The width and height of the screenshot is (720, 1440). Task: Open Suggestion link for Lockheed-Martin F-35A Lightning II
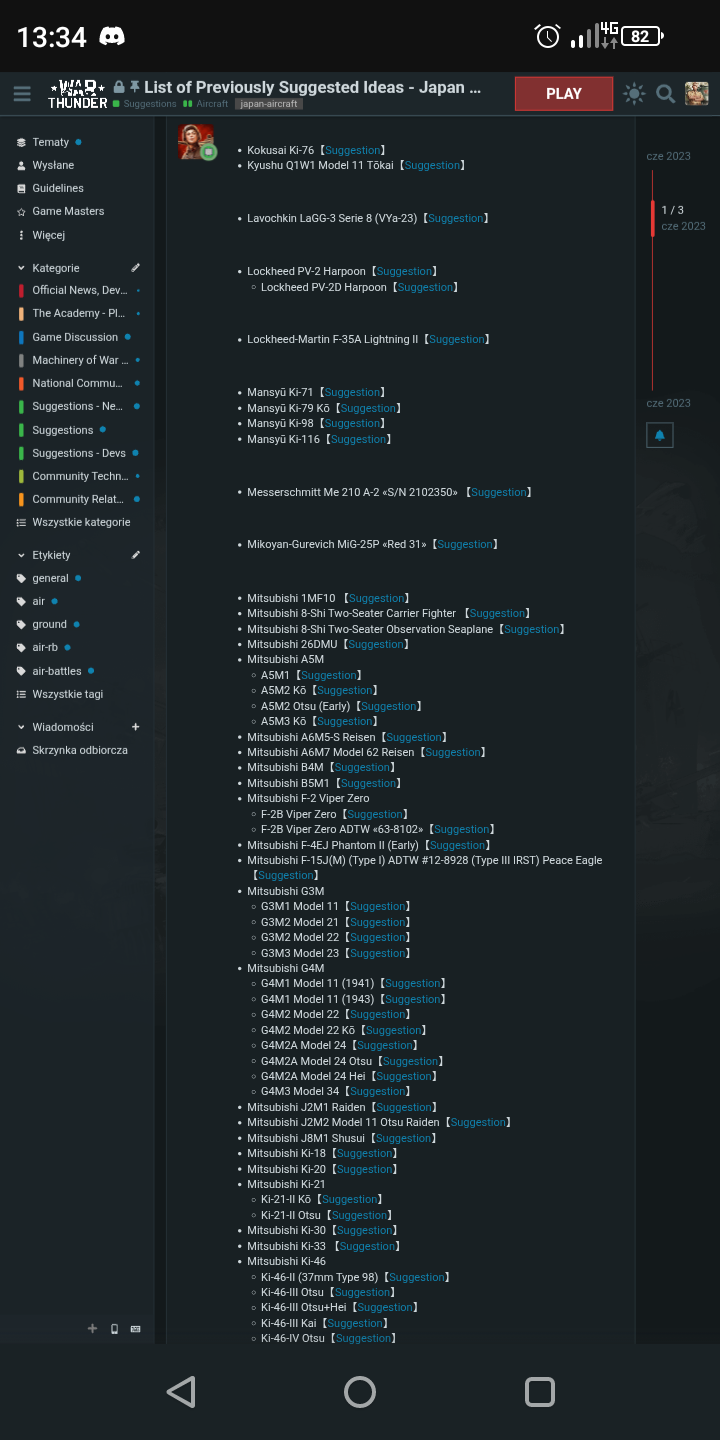point(456,340)
